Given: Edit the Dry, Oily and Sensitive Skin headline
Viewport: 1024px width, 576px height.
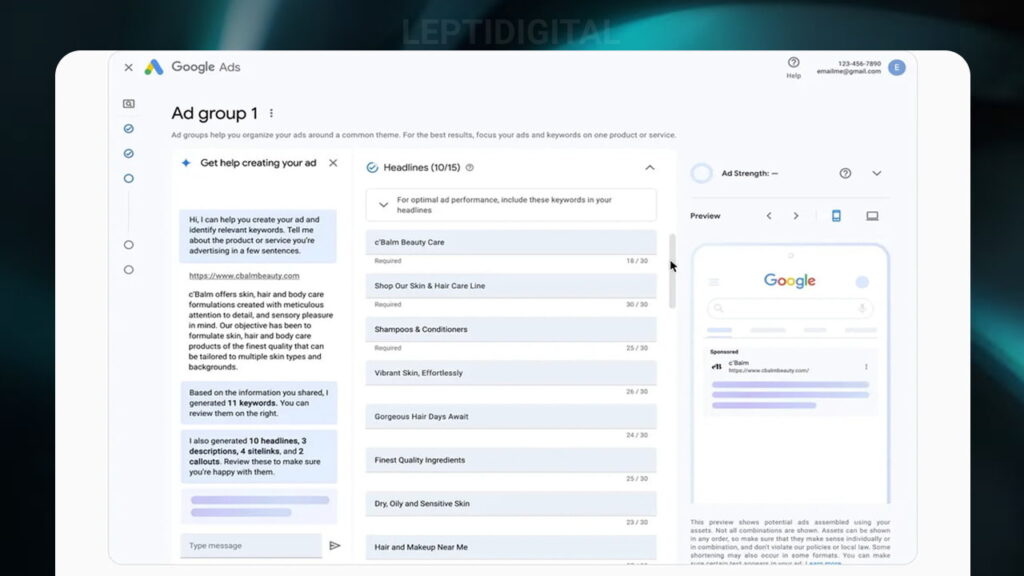Looking at the screenshot, I should [x=511, y=504].
